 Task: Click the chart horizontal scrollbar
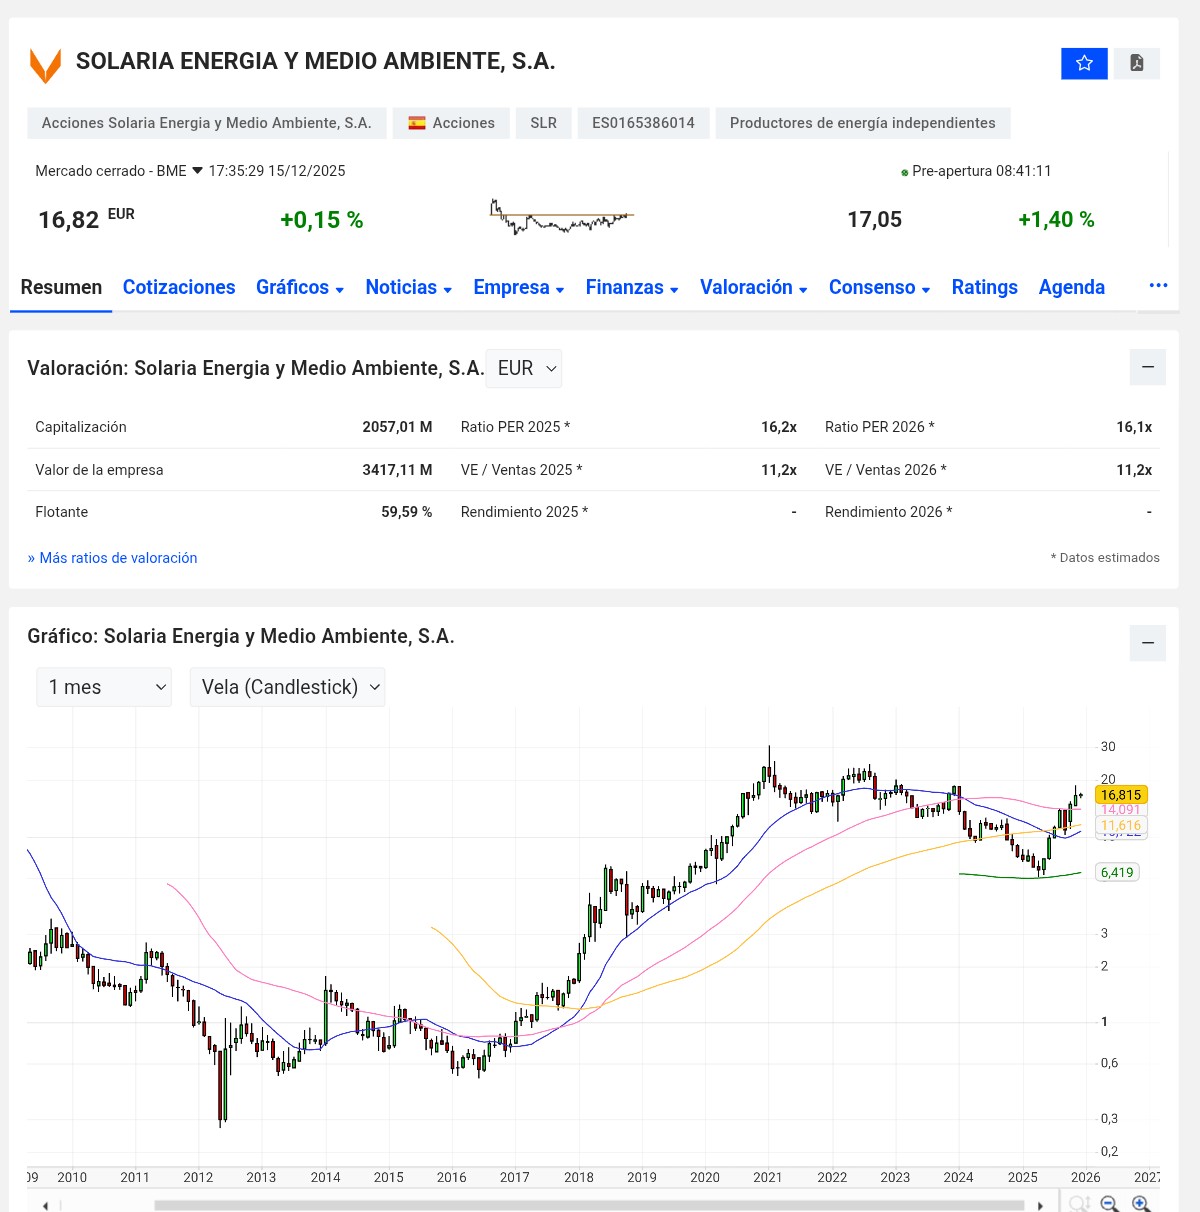pyautogui.click(x=590, y=1206)
